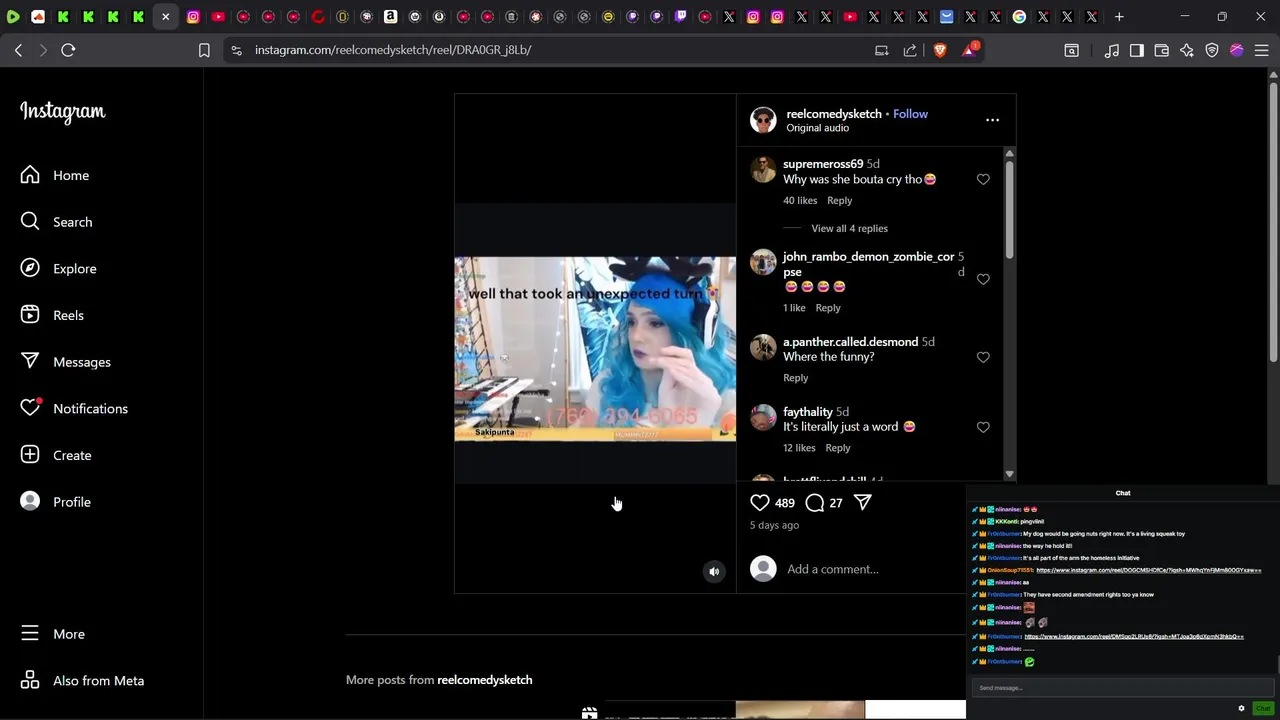Click the address bar URL
This screenshot has height=720, width=1280.
[393, 50]
